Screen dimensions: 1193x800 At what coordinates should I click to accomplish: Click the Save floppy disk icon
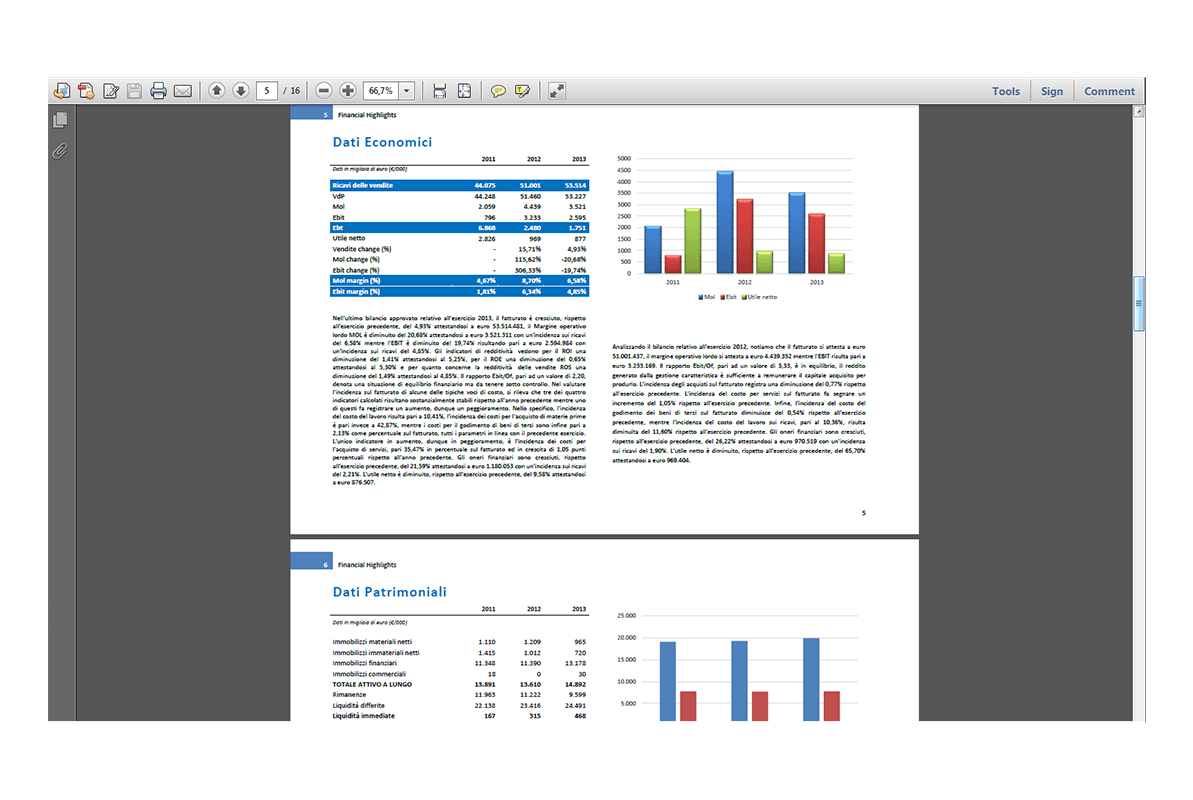(135, 91)
